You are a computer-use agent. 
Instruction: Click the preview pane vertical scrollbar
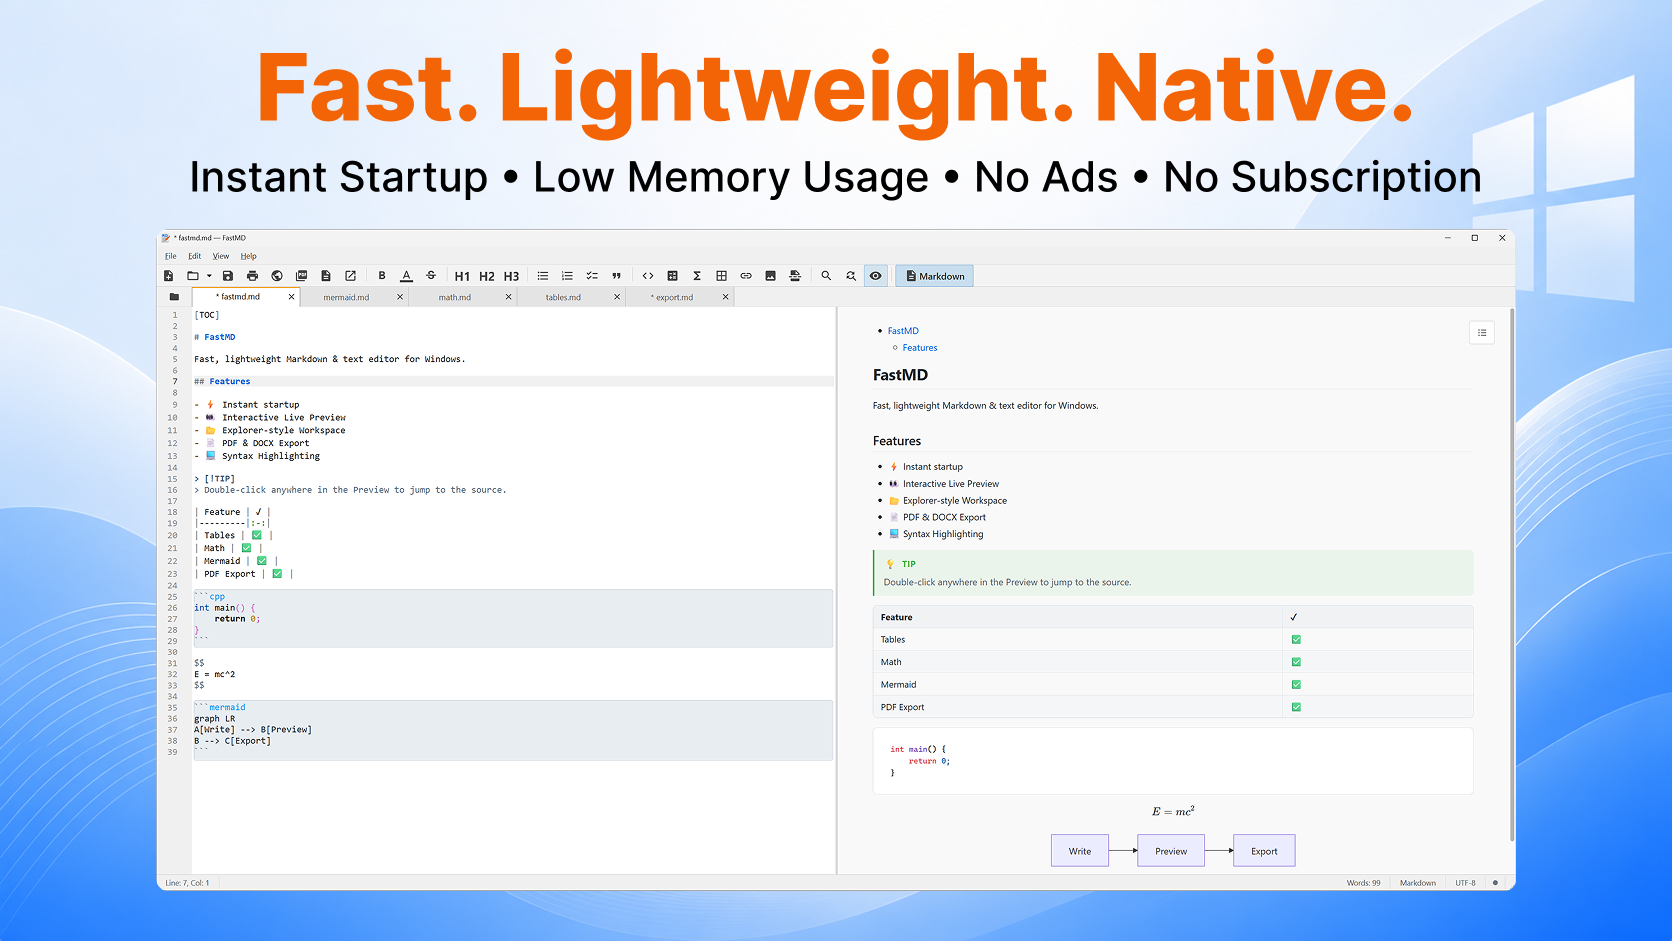pyautogui.click(x=1511, y=575)
